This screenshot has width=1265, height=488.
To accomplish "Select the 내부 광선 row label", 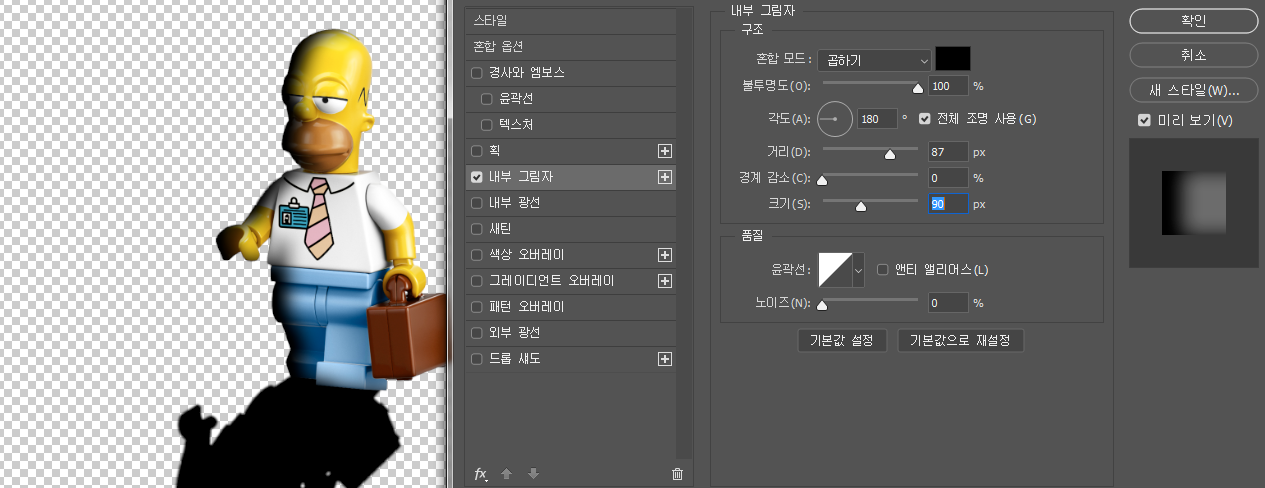I will click(x=514, y=203).
